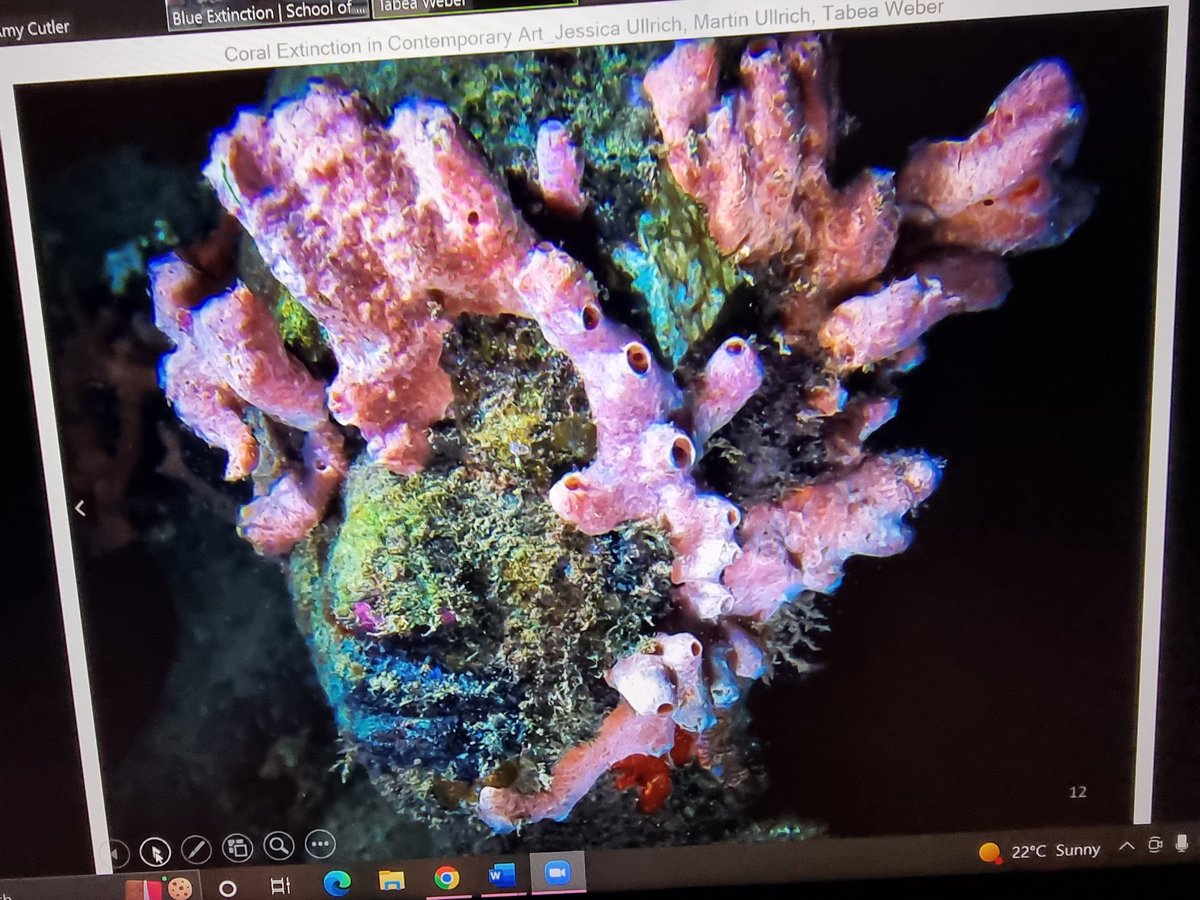
Task: Open Microsoft Edge from the taskbar
Action: point(337,883)
